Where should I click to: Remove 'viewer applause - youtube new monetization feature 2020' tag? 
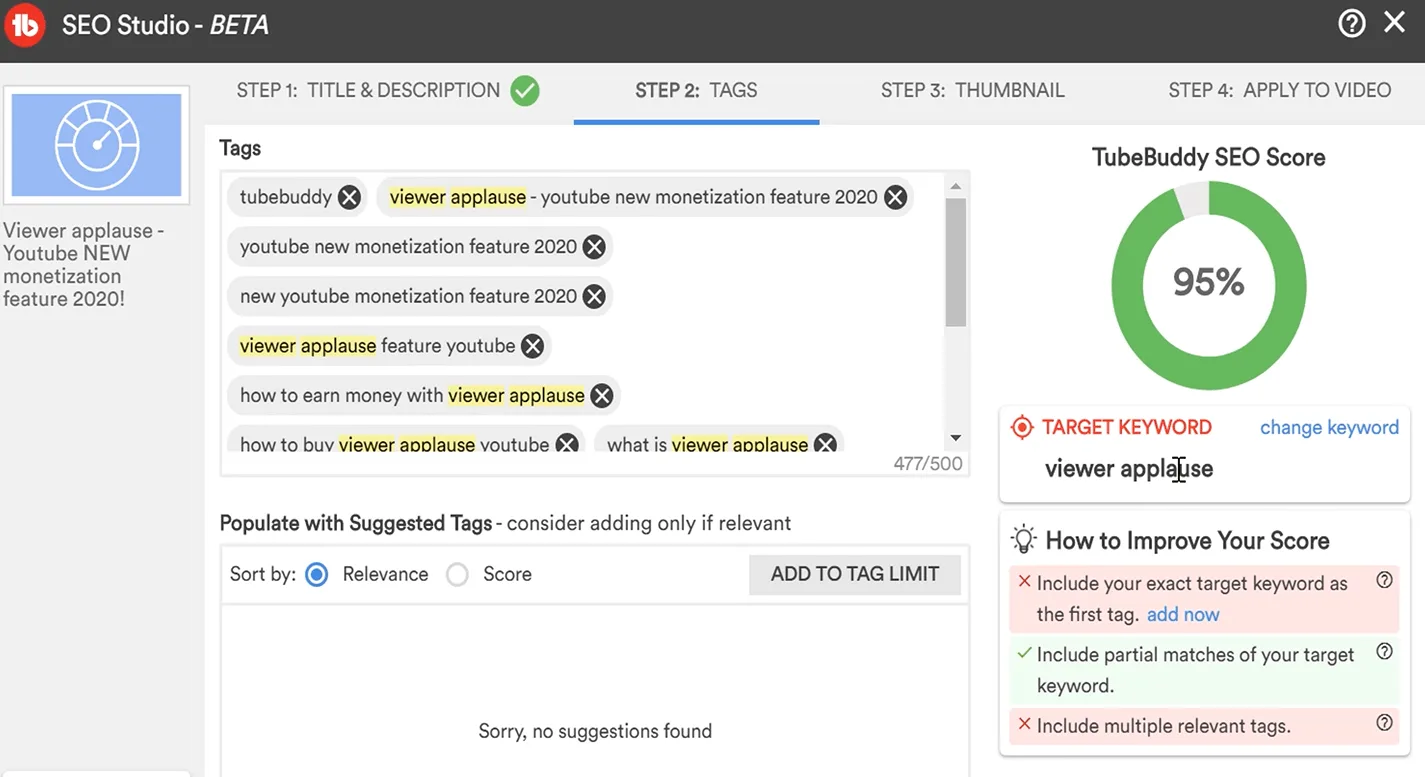(895, 197)
